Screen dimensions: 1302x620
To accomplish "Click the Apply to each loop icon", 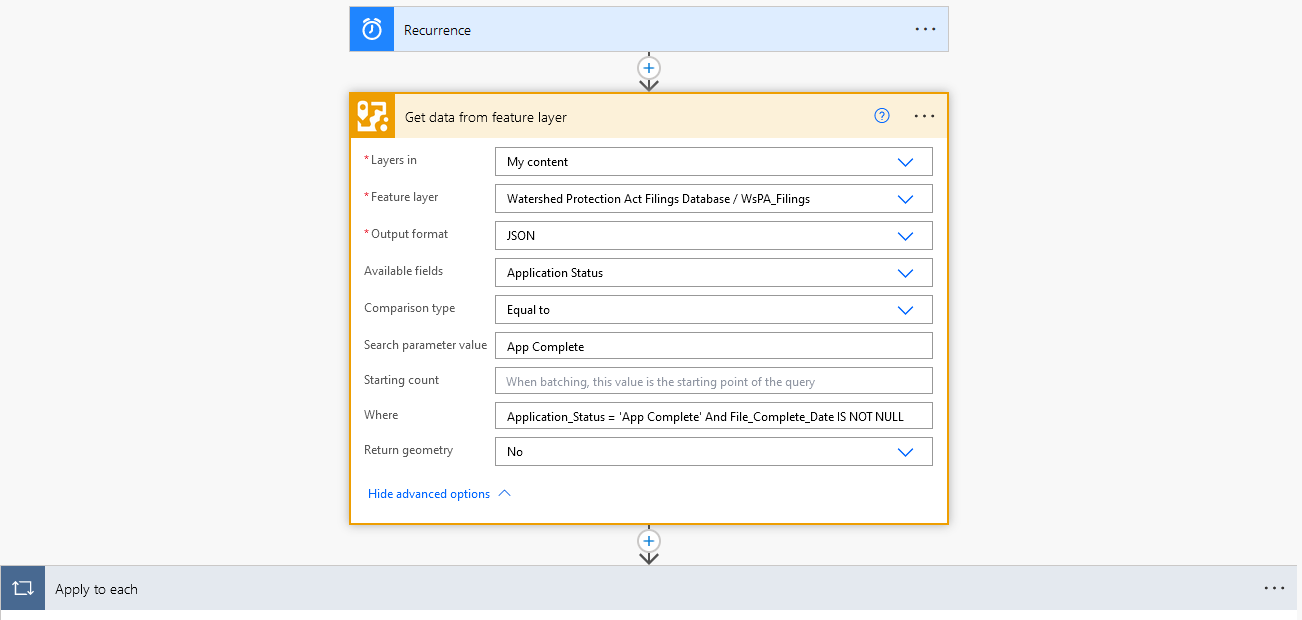I will tap(23, 589).
